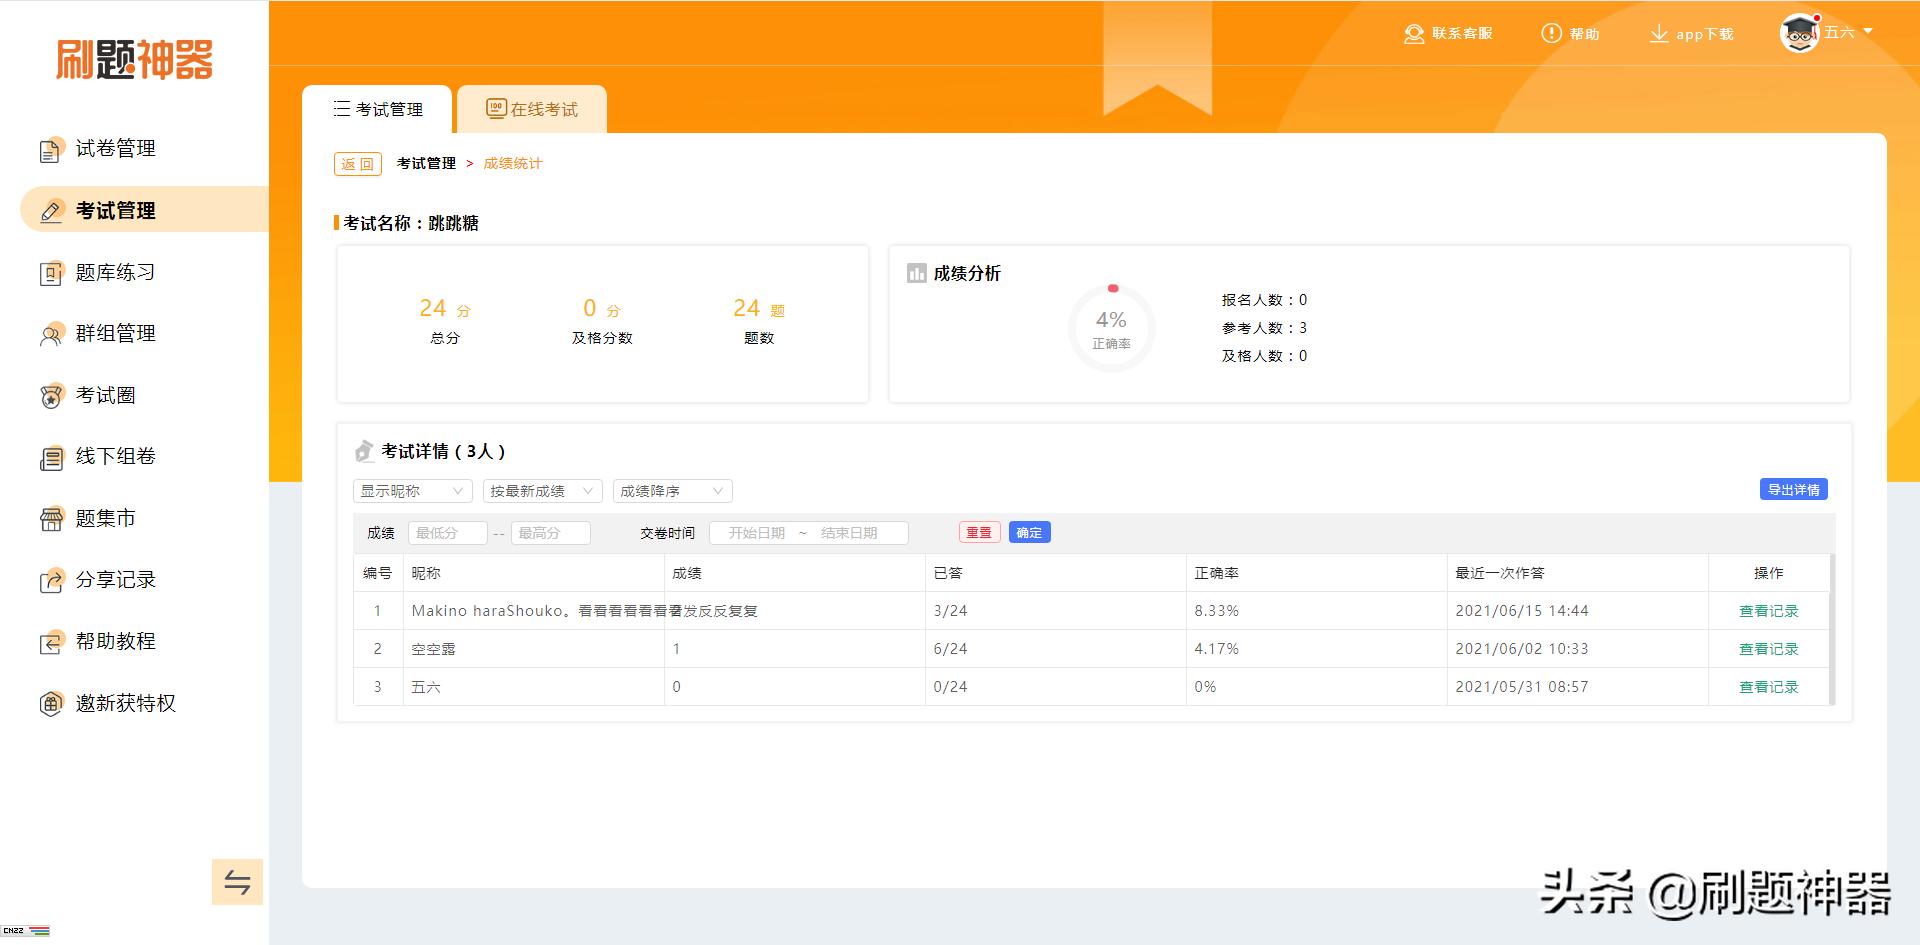Open the 考试圈 medal icon
Image resolution: width=1920 pixels, height=945 pixels.
click(x=50, y=397)
